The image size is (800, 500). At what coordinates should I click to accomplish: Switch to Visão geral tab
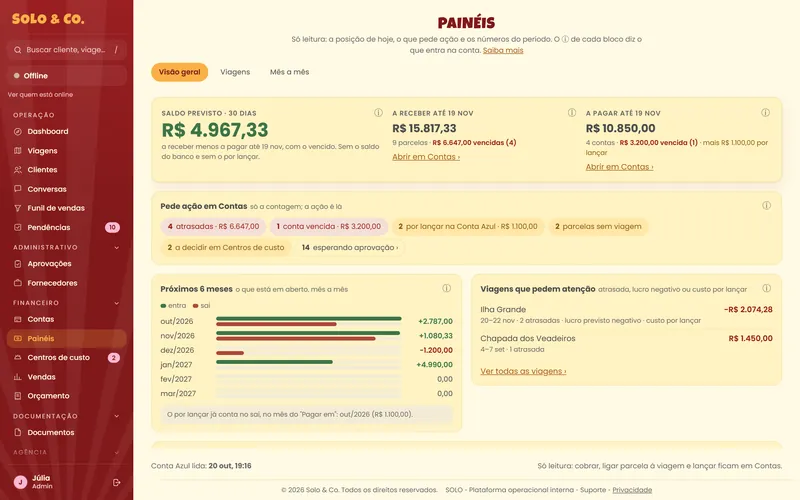[180, 72]
